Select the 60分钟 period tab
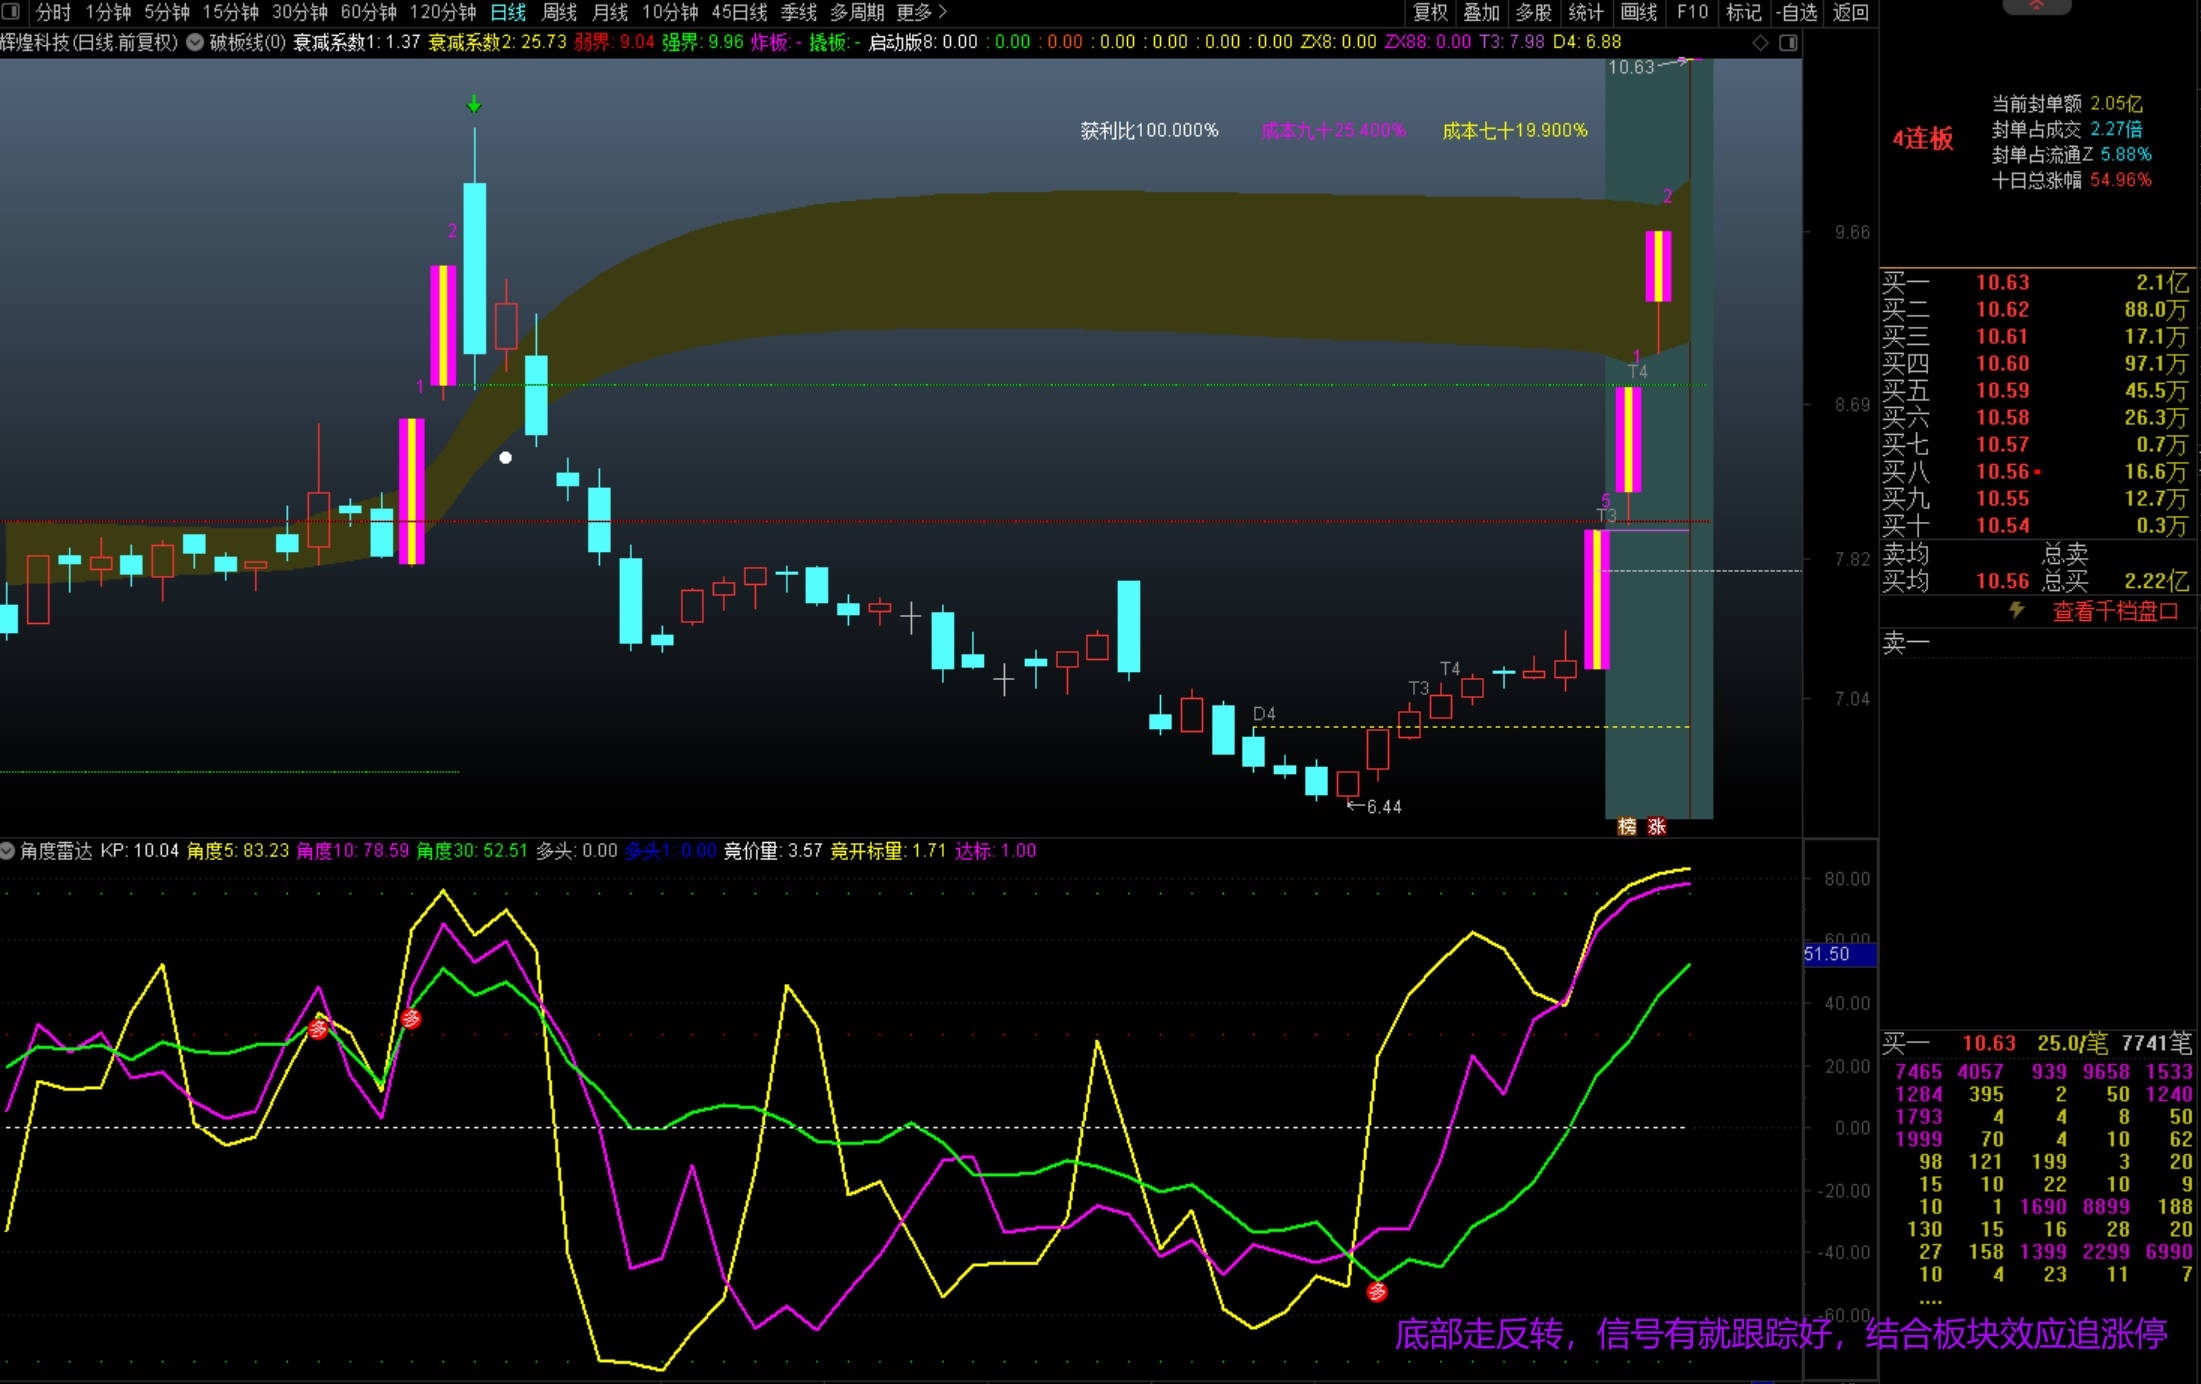The height and width of the screenshot is (1384, 2201). tap(368, 12)
